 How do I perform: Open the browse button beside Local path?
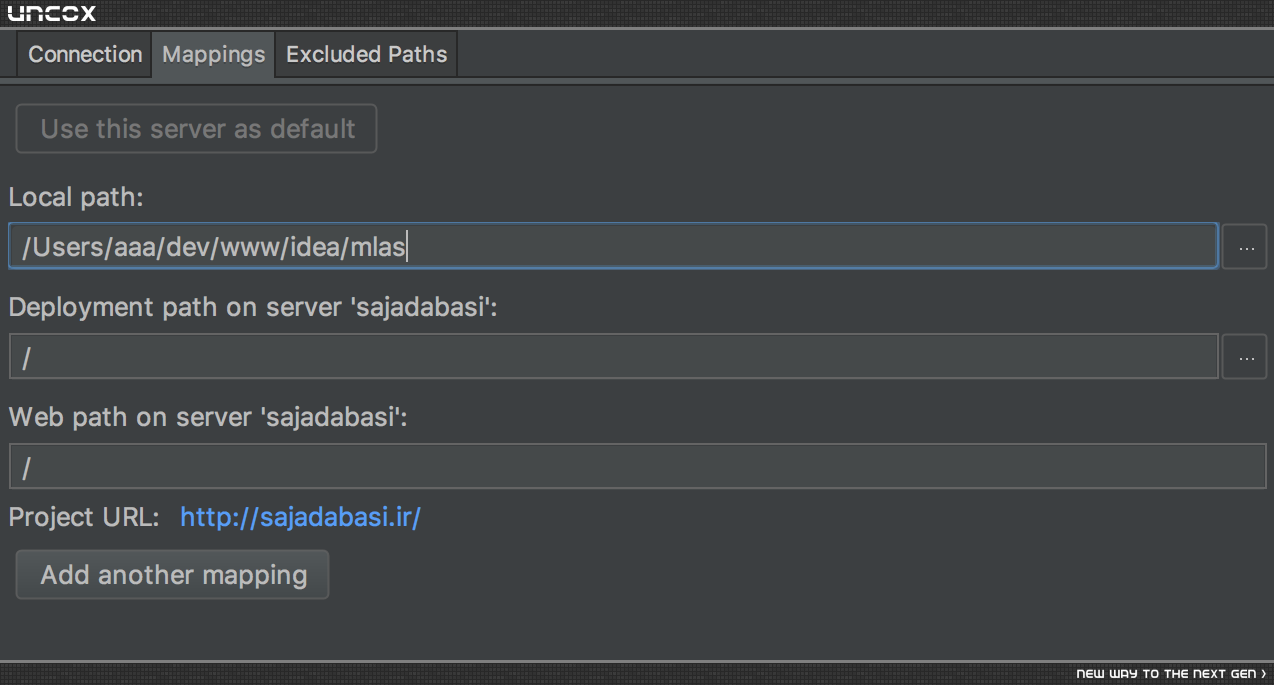coord(1245,247)
